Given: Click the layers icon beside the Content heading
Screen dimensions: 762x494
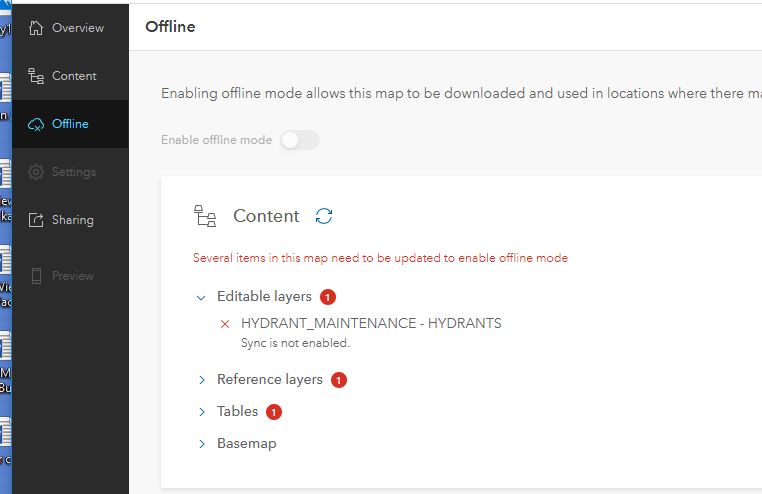Looking at the screenshot, I should 205,216.
